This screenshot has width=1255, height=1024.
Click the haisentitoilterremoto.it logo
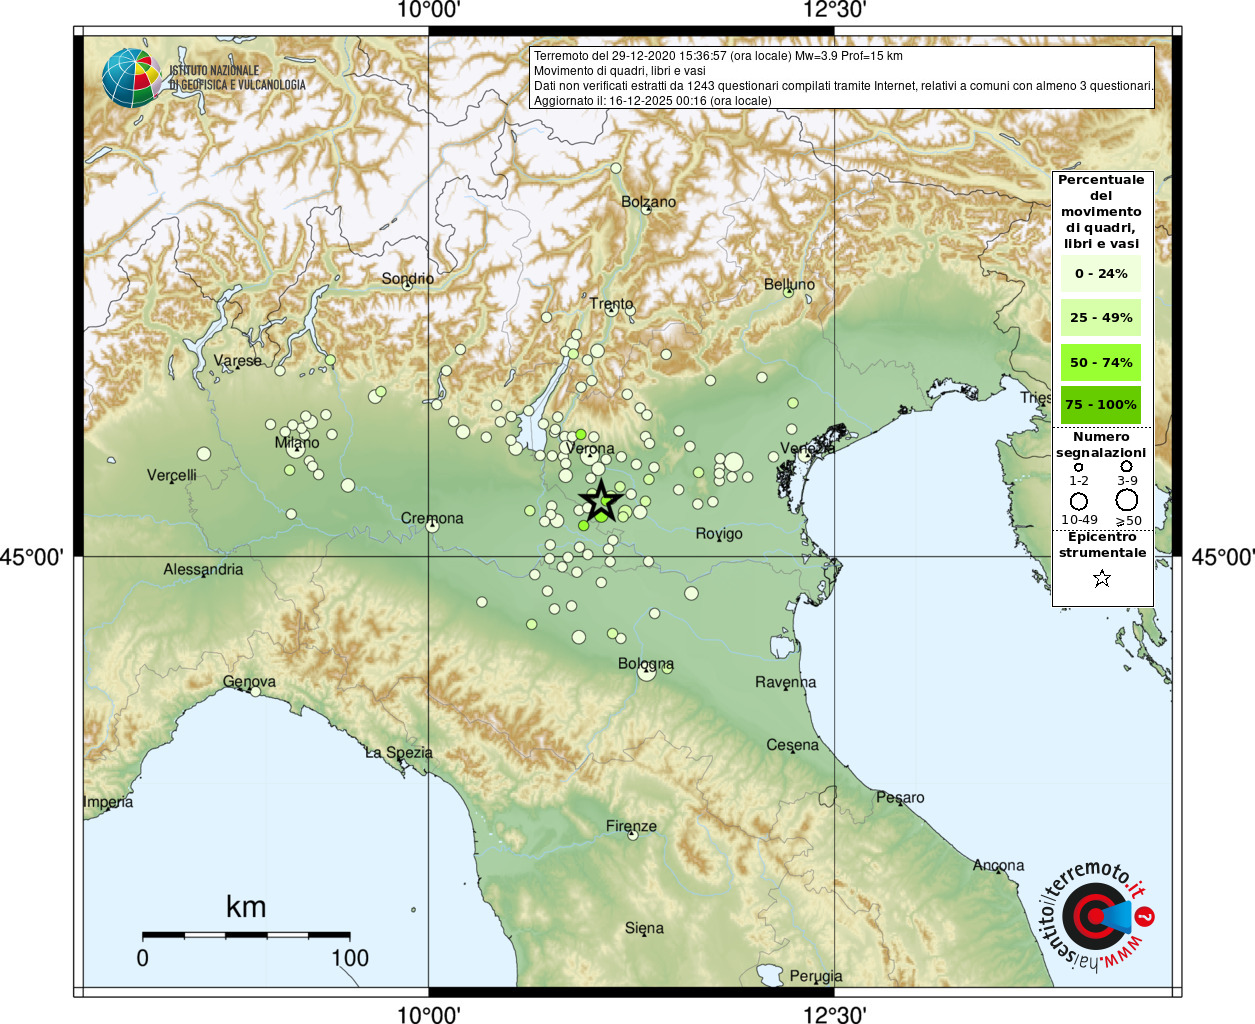[1098, 916]
